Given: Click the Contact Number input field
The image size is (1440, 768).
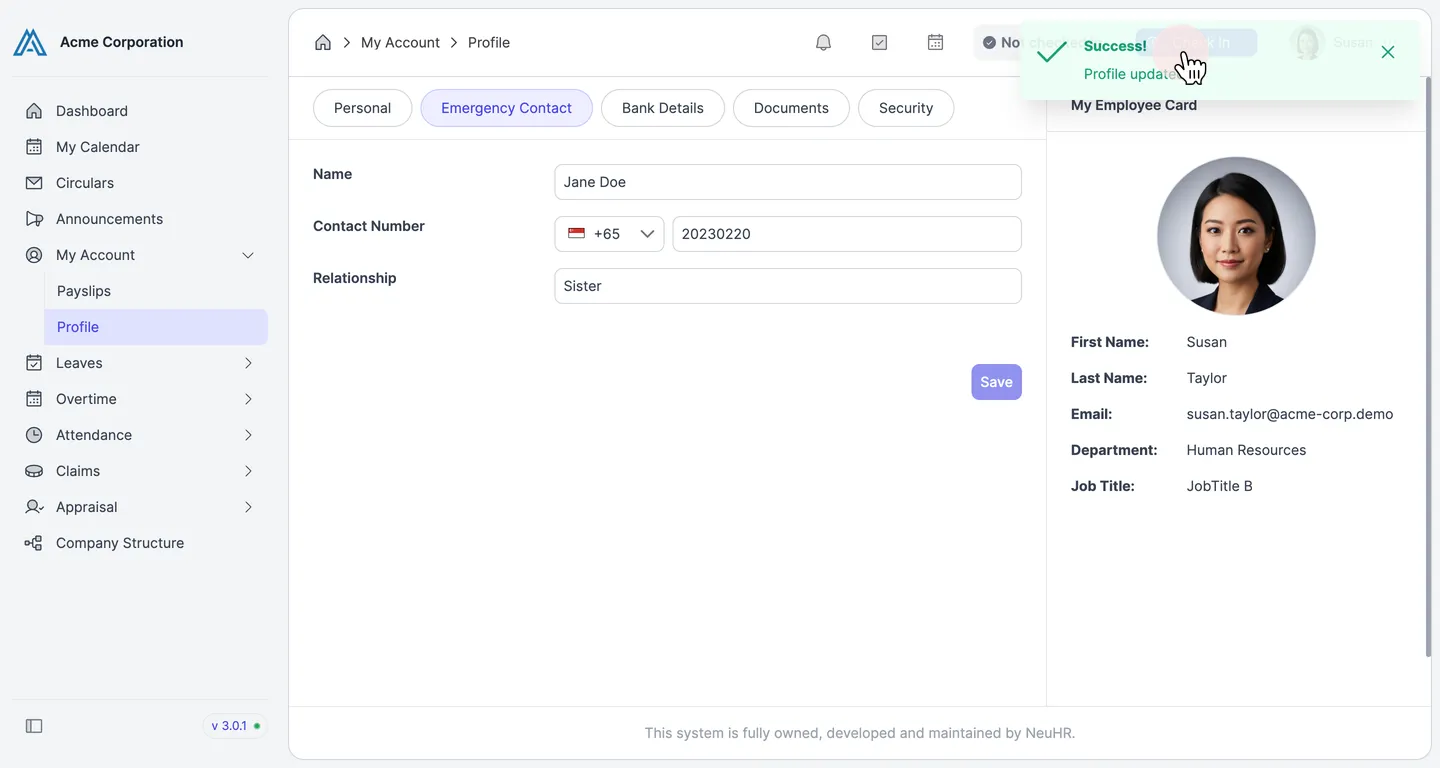Looking at the screenshot, I should click(847, 234).
